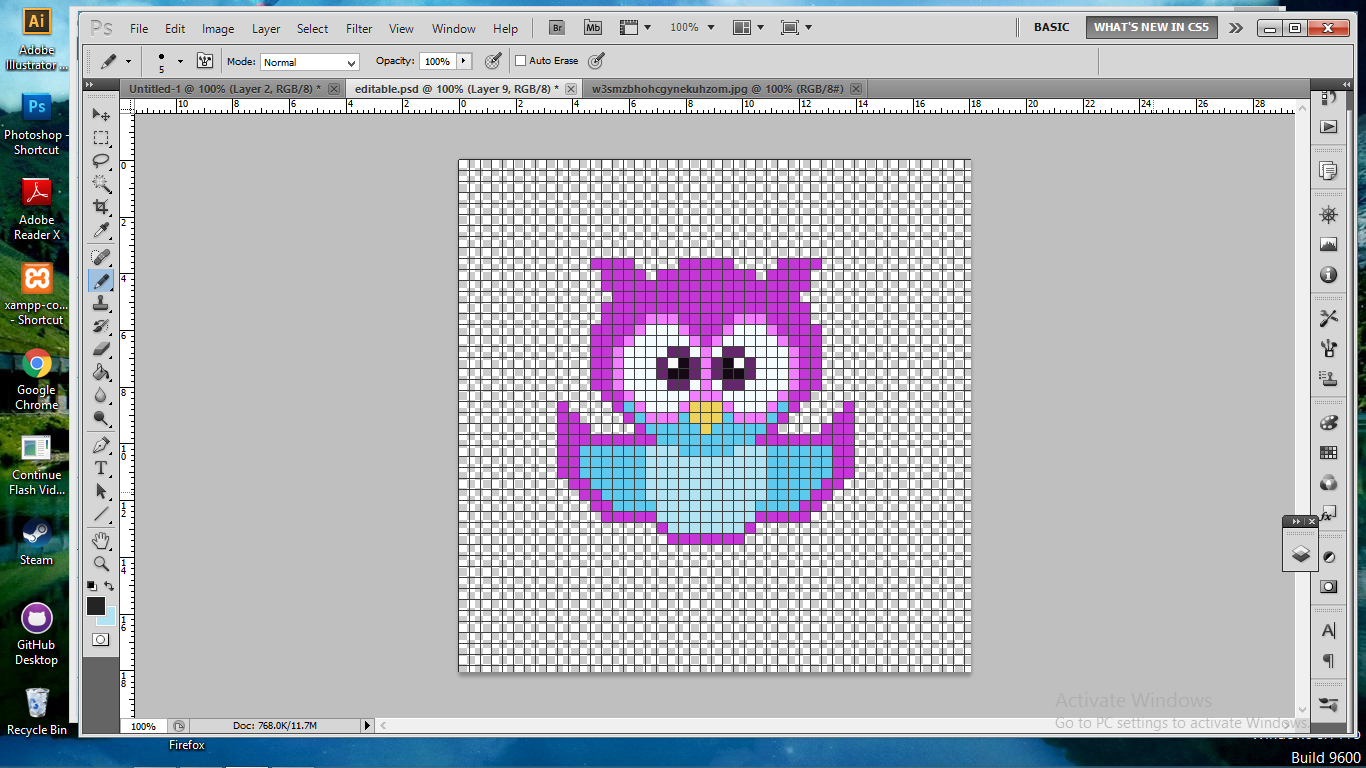Select the Eraser tool
1366x768 pixels.
[101, 350]
